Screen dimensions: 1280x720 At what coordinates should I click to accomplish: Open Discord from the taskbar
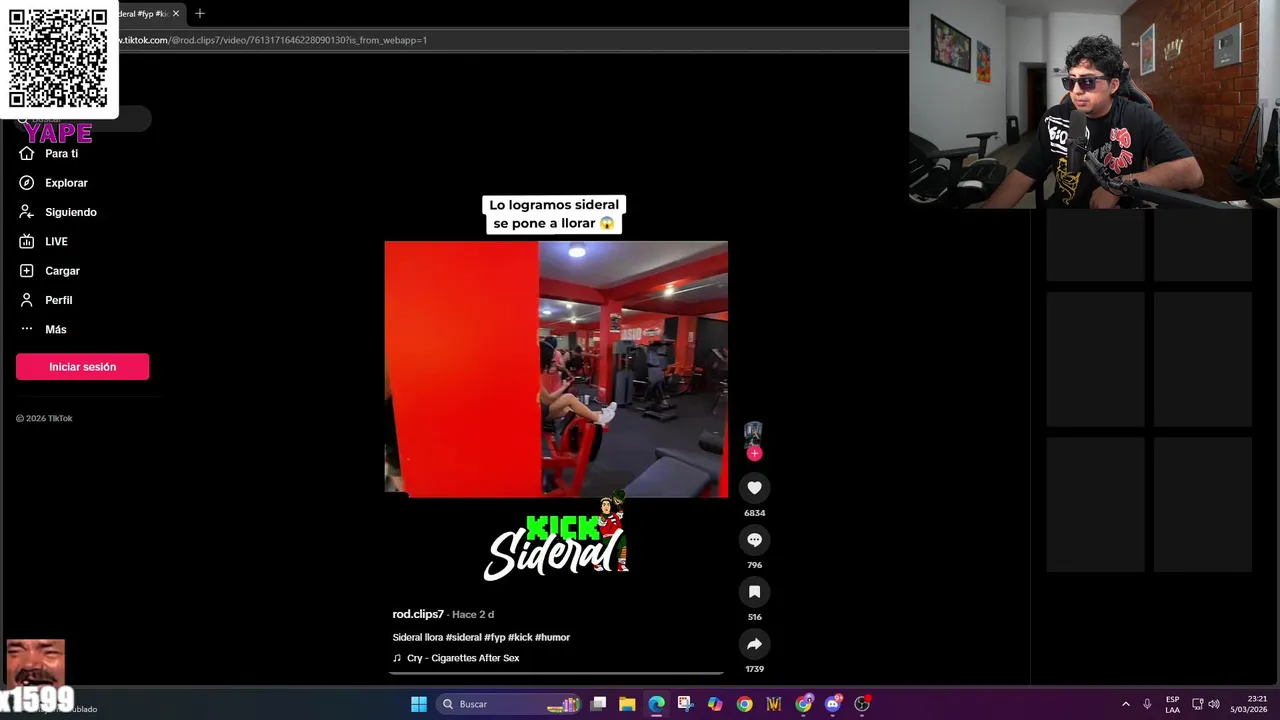point(833,704)
